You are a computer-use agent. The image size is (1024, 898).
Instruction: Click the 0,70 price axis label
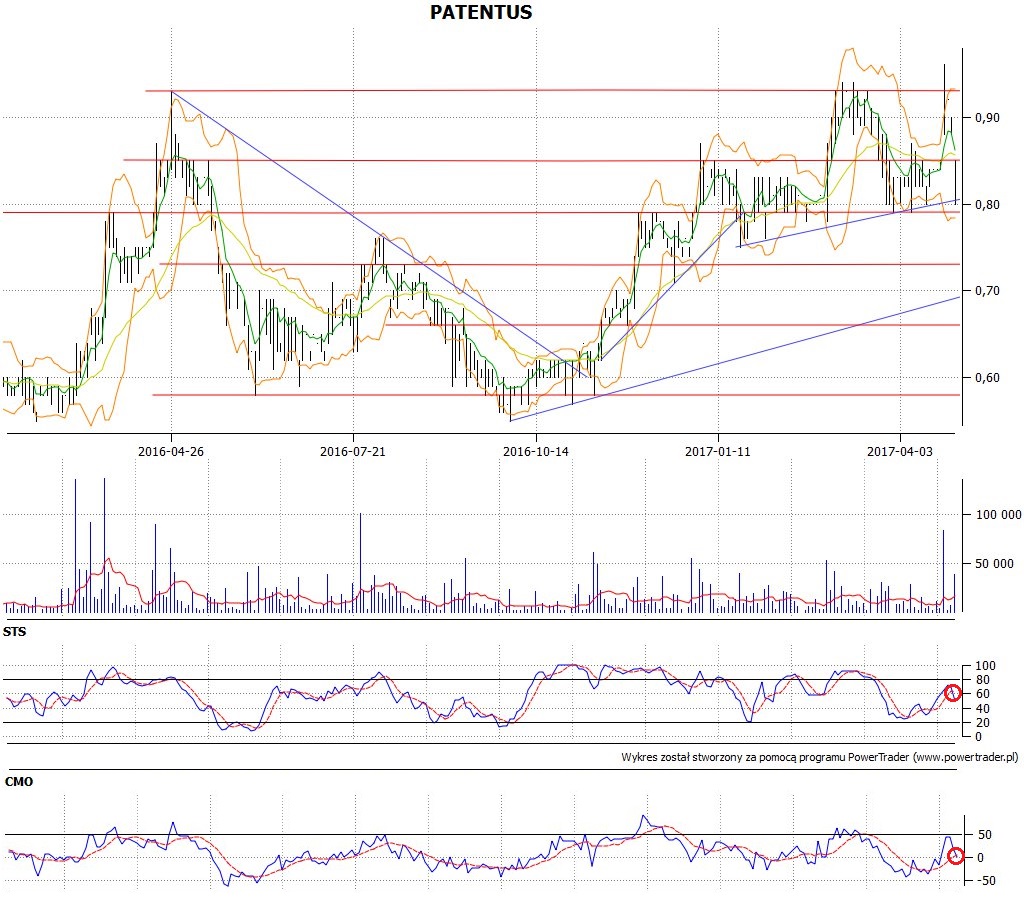tap(987, 291)
